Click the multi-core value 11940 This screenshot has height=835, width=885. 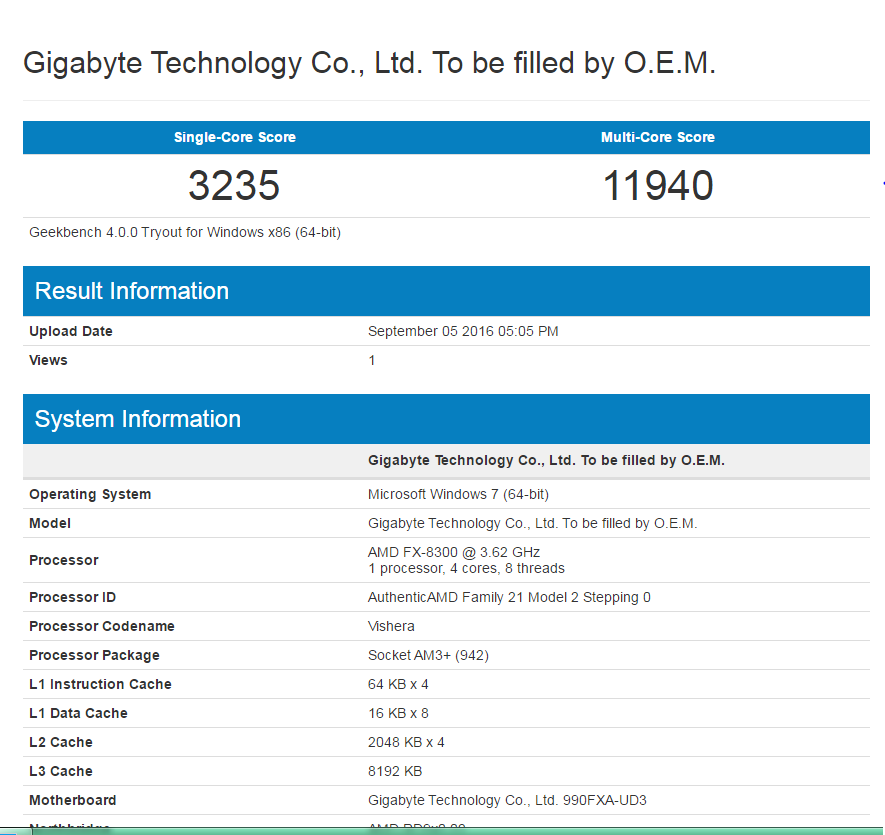pyautogui.click(x=658, y=185)
